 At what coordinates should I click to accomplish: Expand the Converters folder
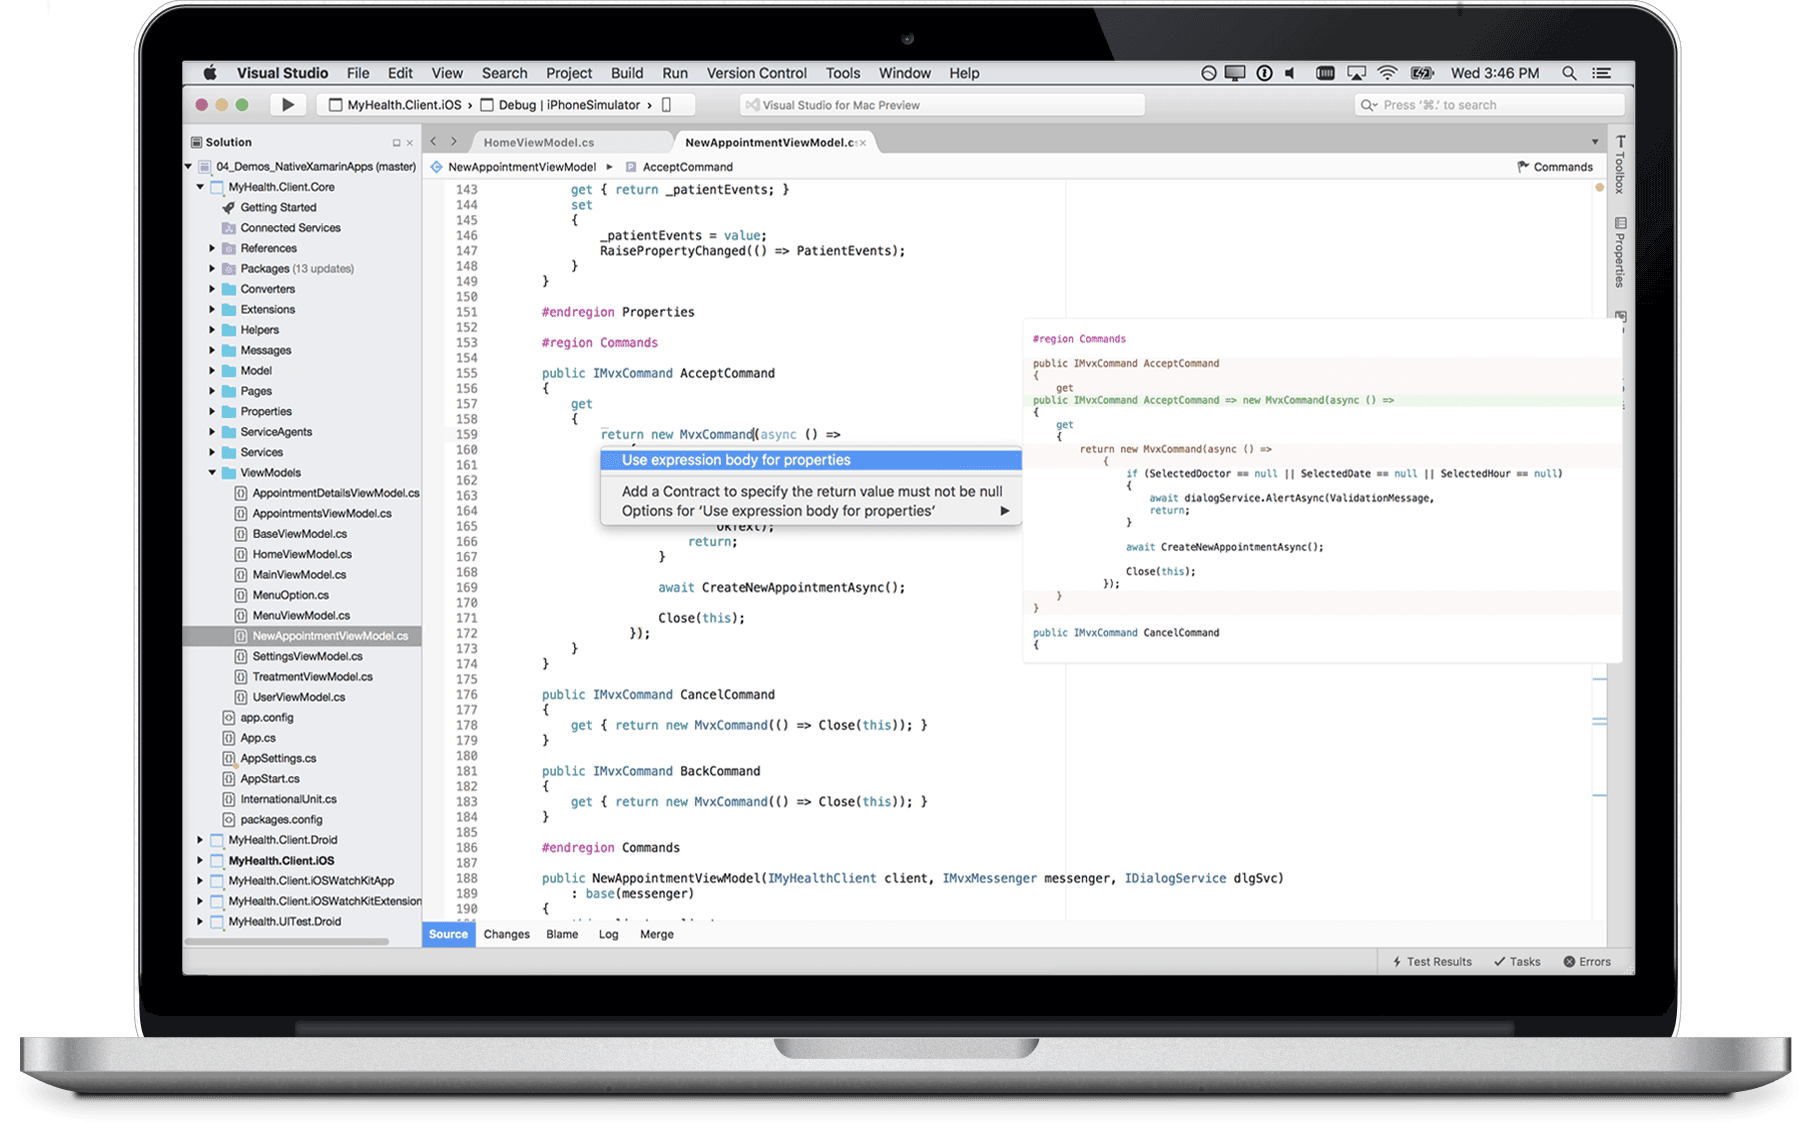pyautogui.click(x=212, y=289)
